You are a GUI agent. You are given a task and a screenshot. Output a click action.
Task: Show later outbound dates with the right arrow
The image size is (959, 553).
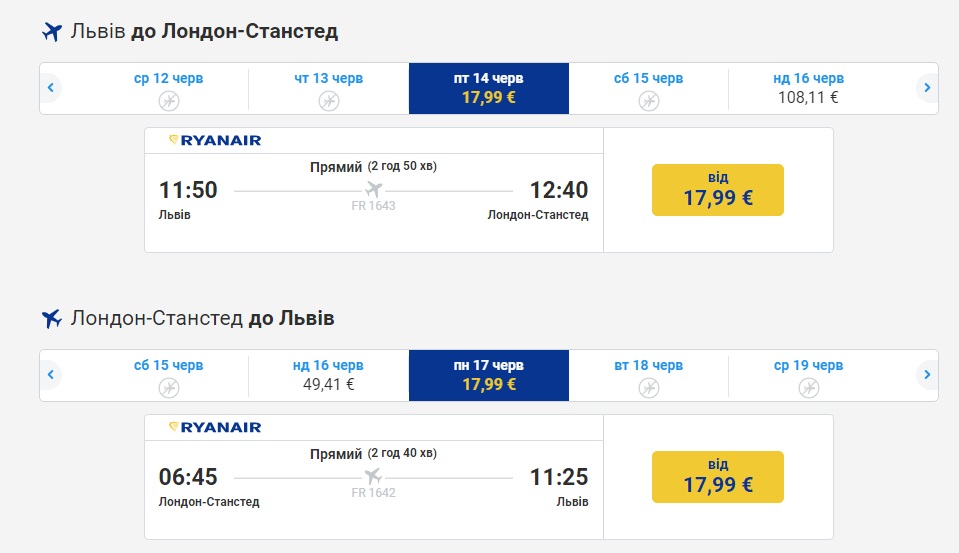tap(927, 88)
